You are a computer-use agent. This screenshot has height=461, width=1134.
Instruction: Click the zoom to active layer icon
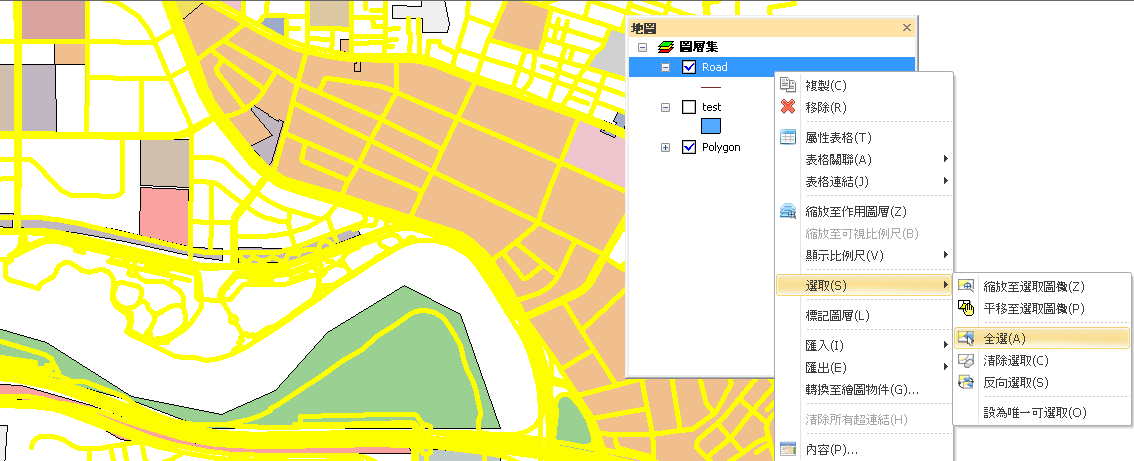pyautogui.click(x=788, y=211)
